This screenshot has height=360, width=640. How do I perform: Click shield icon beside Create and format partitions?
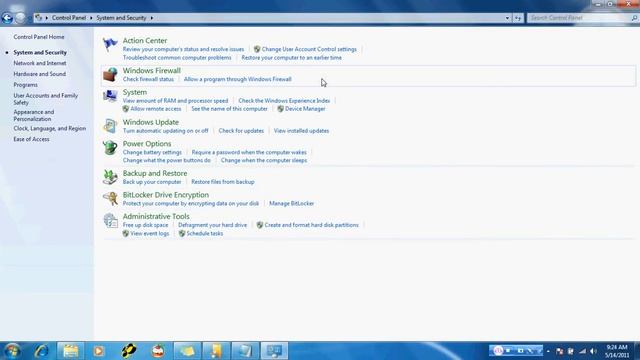tap(260, 225)
